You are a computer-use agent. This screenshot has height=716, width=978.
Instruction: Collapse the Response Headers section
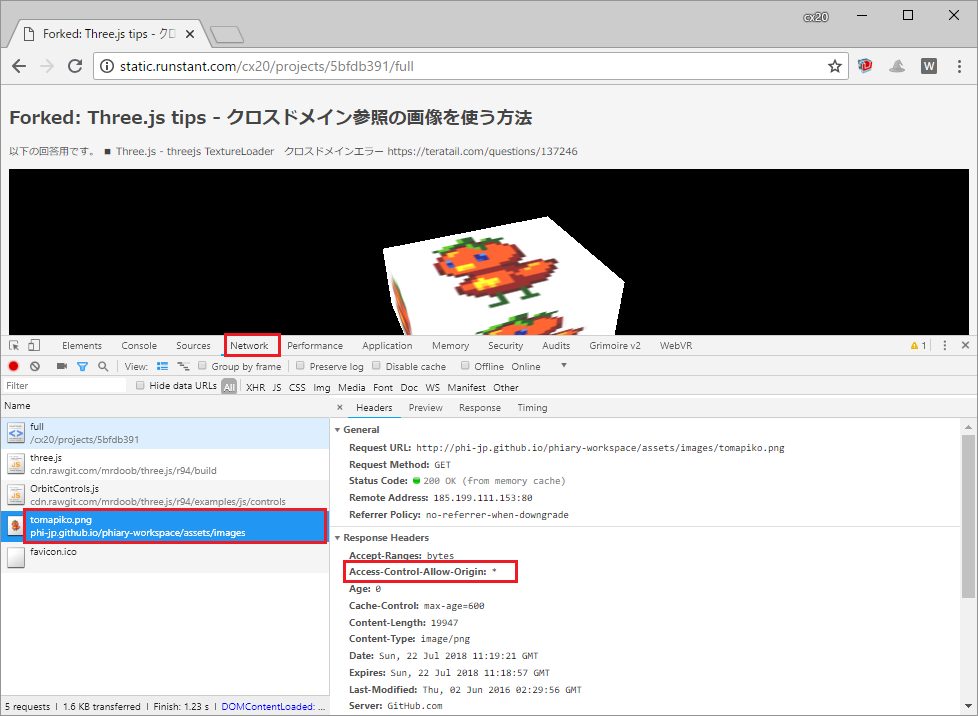(x=339, y=537)
